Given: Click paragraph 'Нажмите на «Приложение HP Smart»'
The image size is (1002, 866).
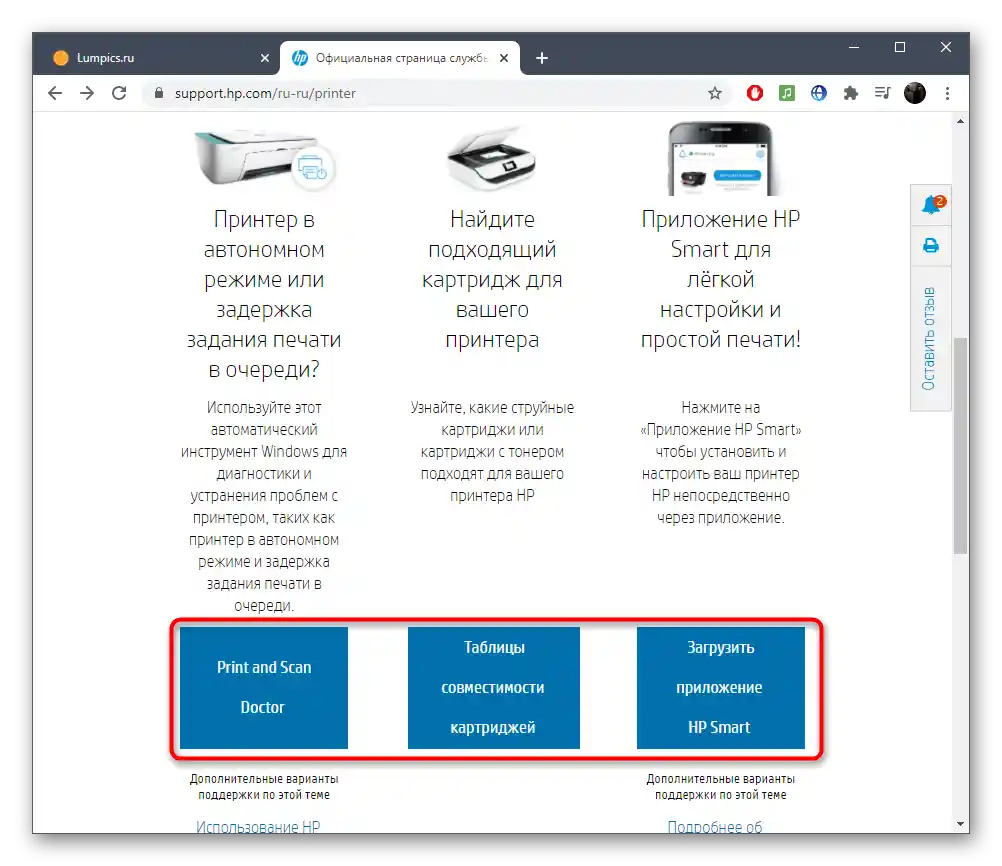Looking at the screenshot, I should point(721,462).
